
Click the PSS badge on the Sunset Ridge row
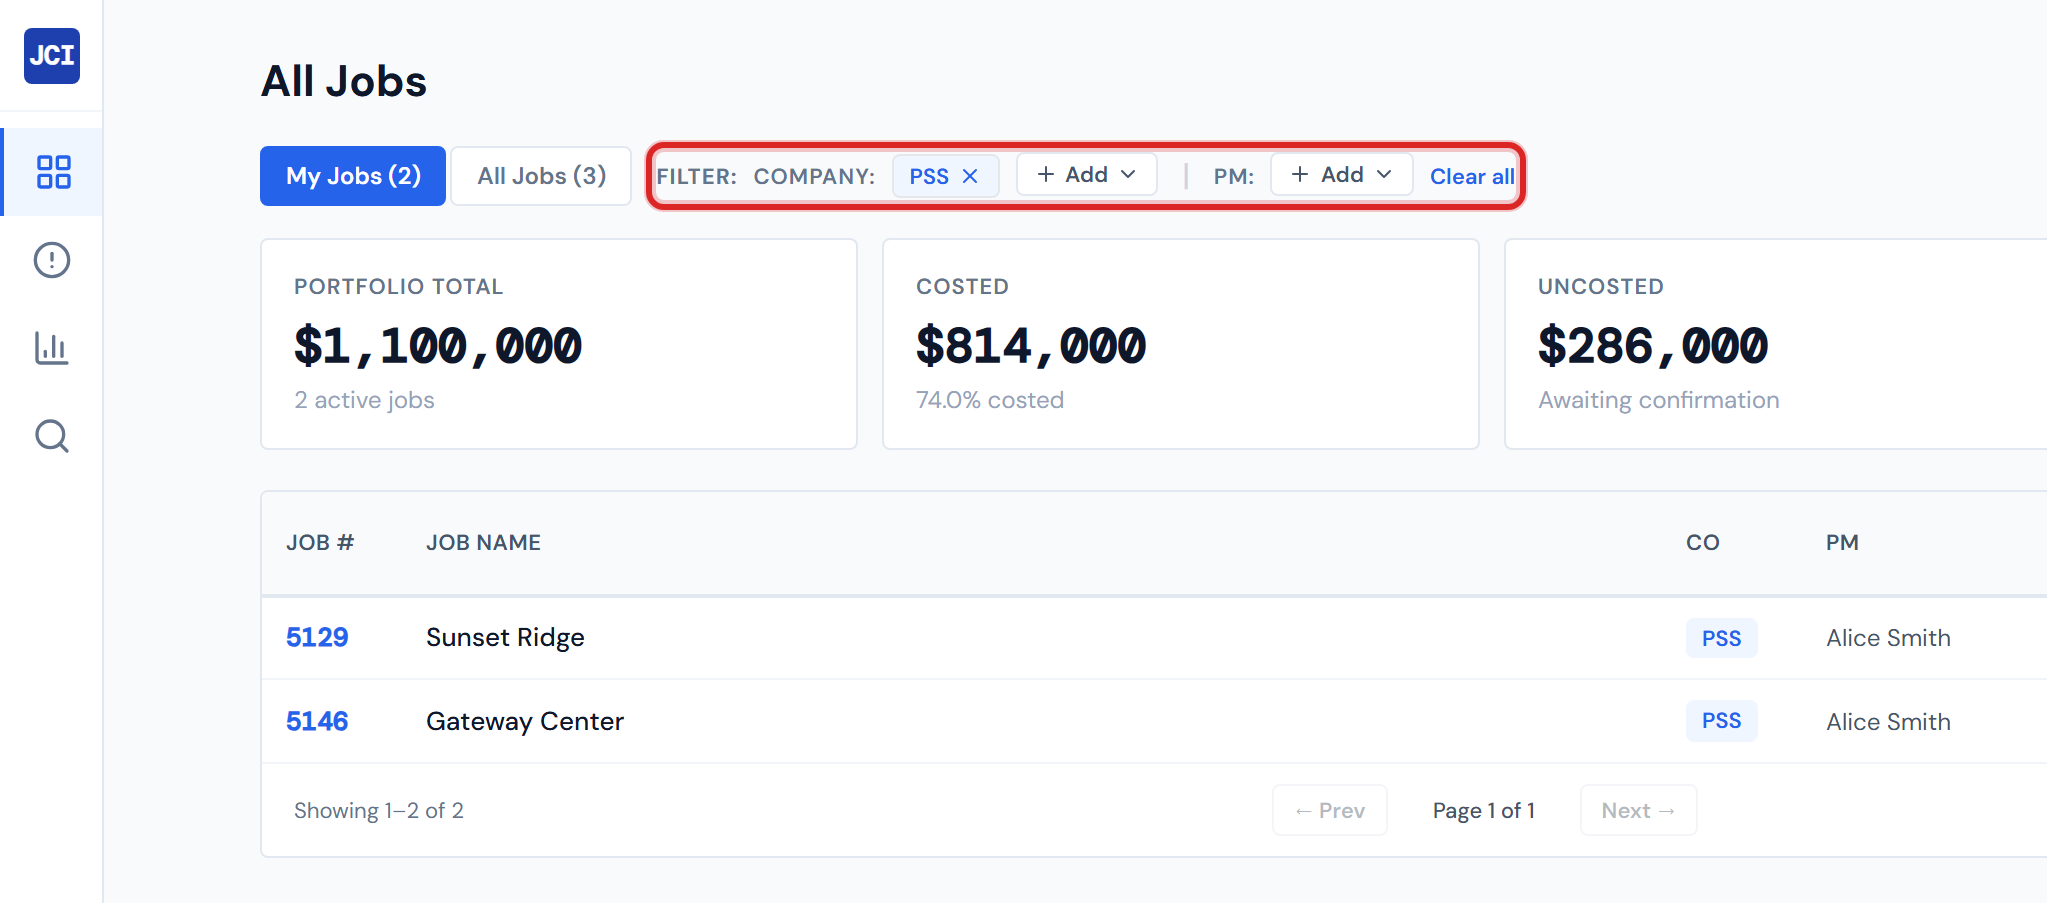tap(1721, 637)
